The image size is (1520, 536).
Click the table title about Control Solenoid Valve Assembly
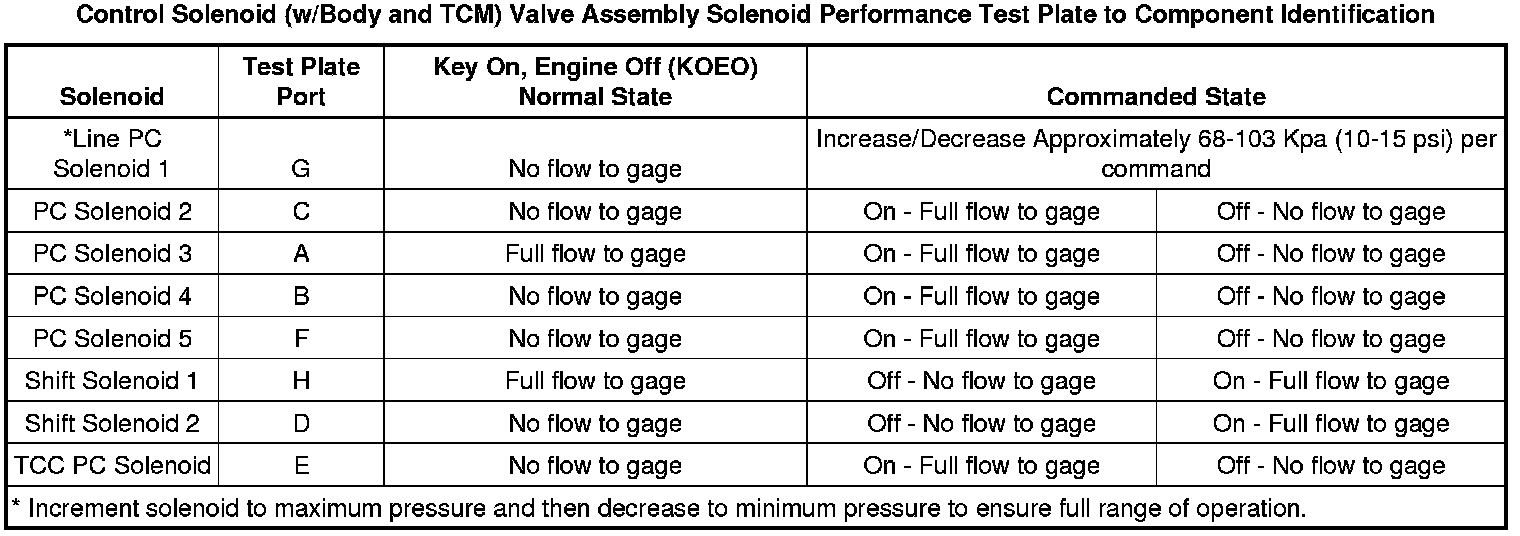click(x=755, y=15)
